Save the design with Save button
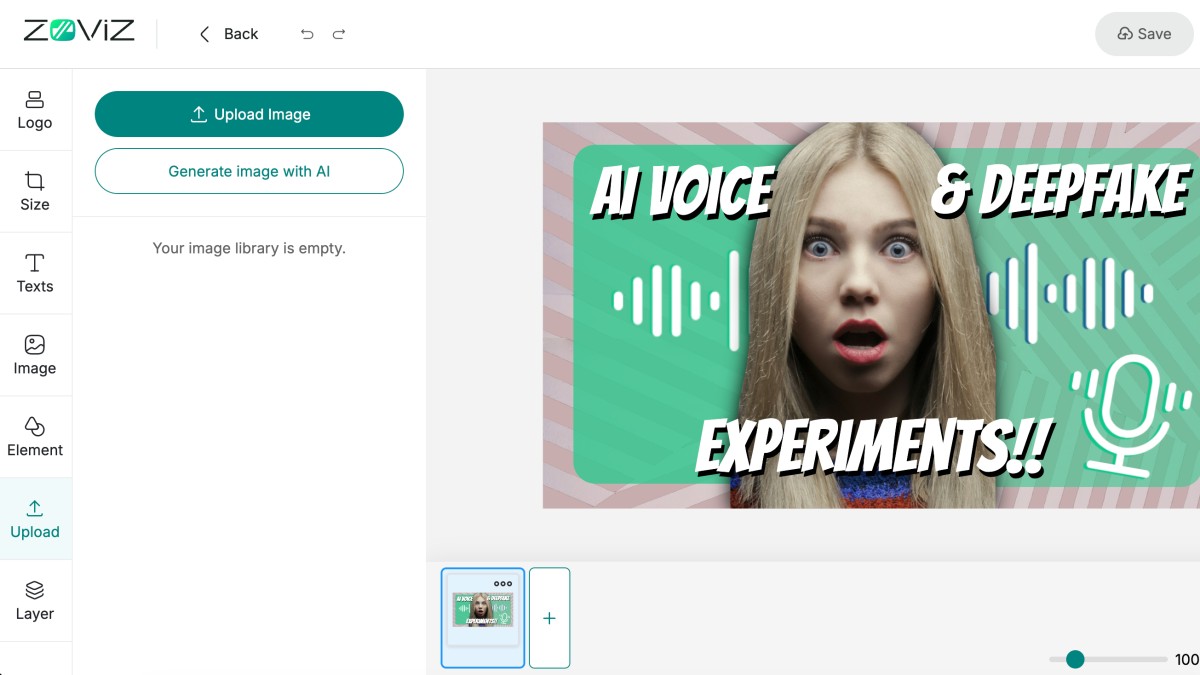The height and width of the screenshot is (675, 1200). (x=1144, y=34)
